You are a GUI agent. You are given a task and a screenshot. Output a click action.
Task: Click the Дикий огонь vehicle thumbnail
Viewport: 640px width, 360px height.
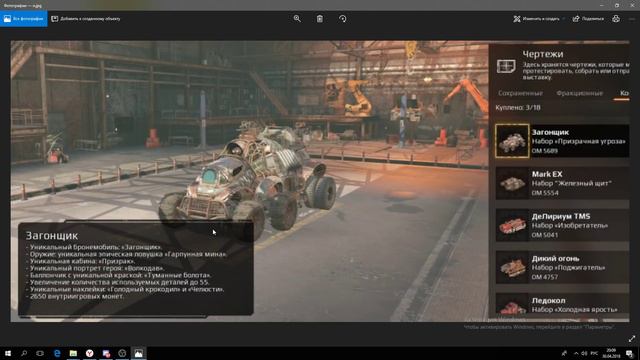(x=512, y=267)
